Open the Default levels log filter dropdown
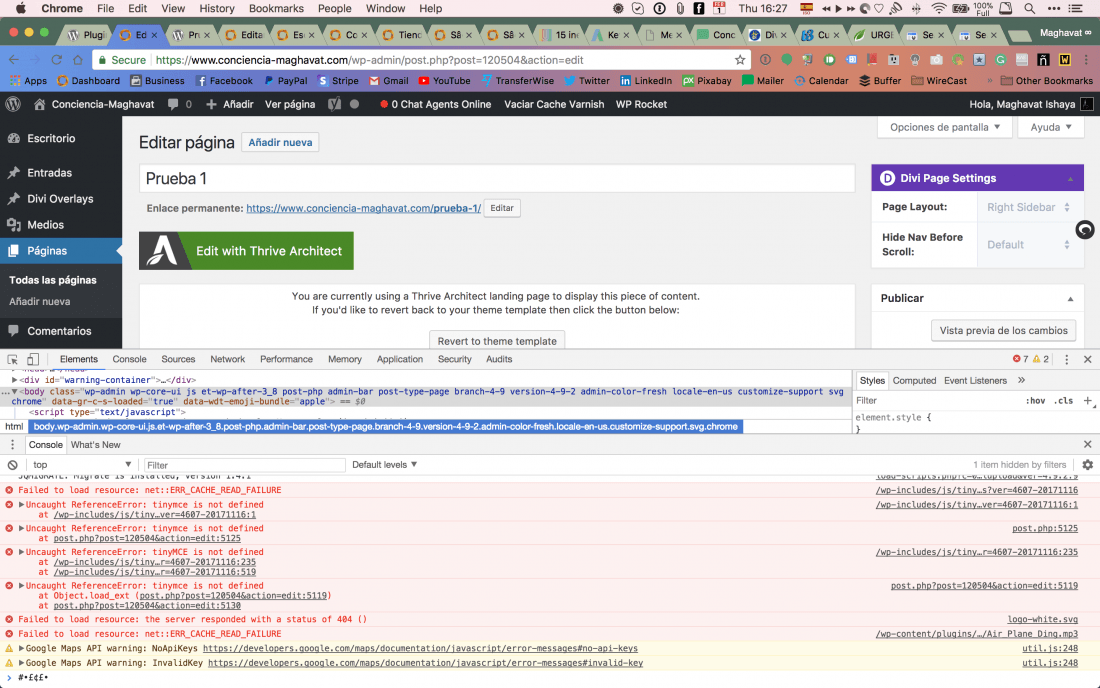This screenshot has width=1100, height=688. point(384,464)
